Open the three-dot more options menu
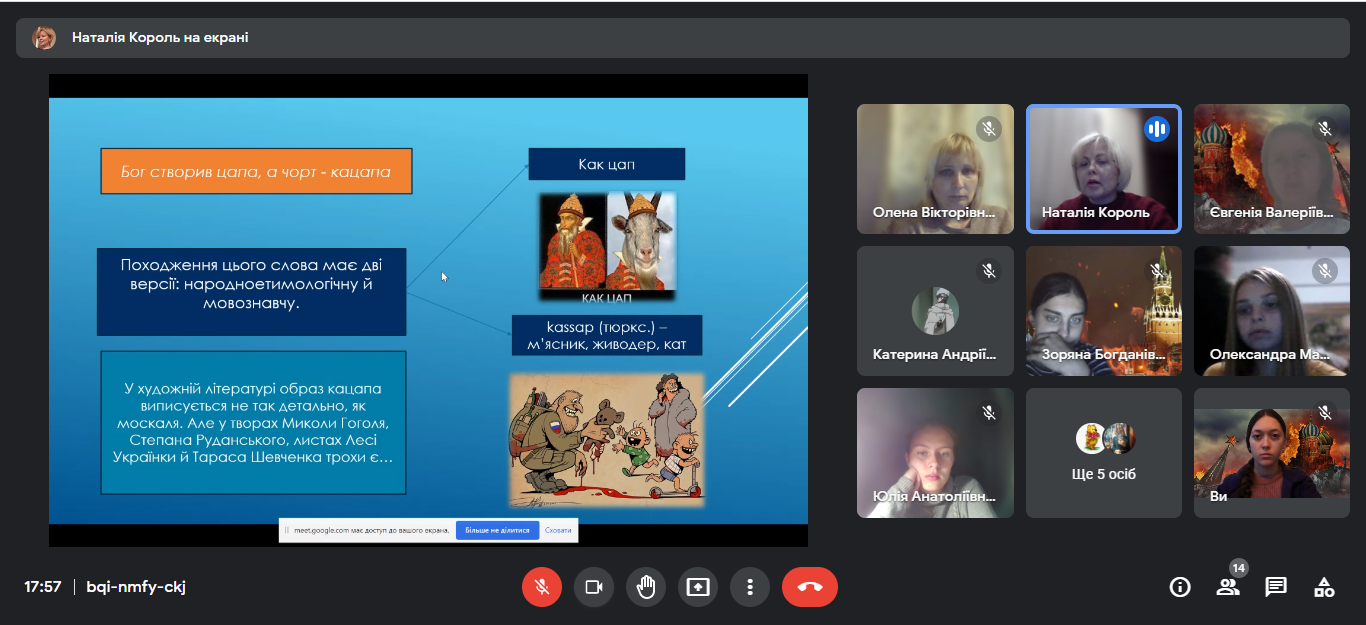This screenshot has width=1366, height=625. coord(750,587)
